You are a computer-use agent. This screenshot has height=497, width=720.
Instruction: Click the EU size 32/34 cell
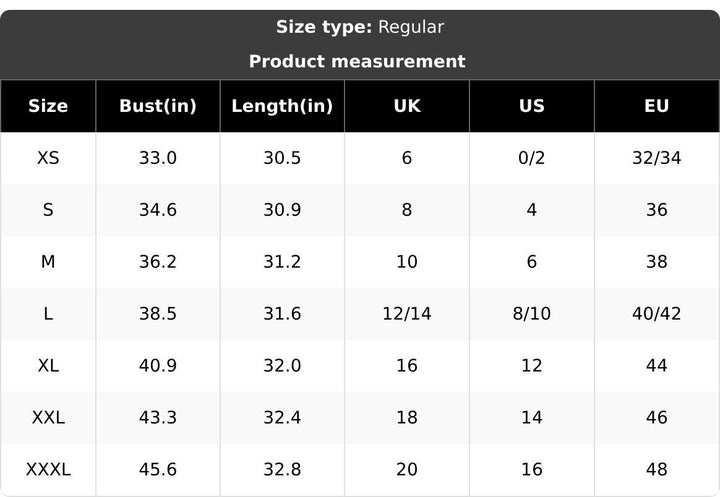[657, 158]
